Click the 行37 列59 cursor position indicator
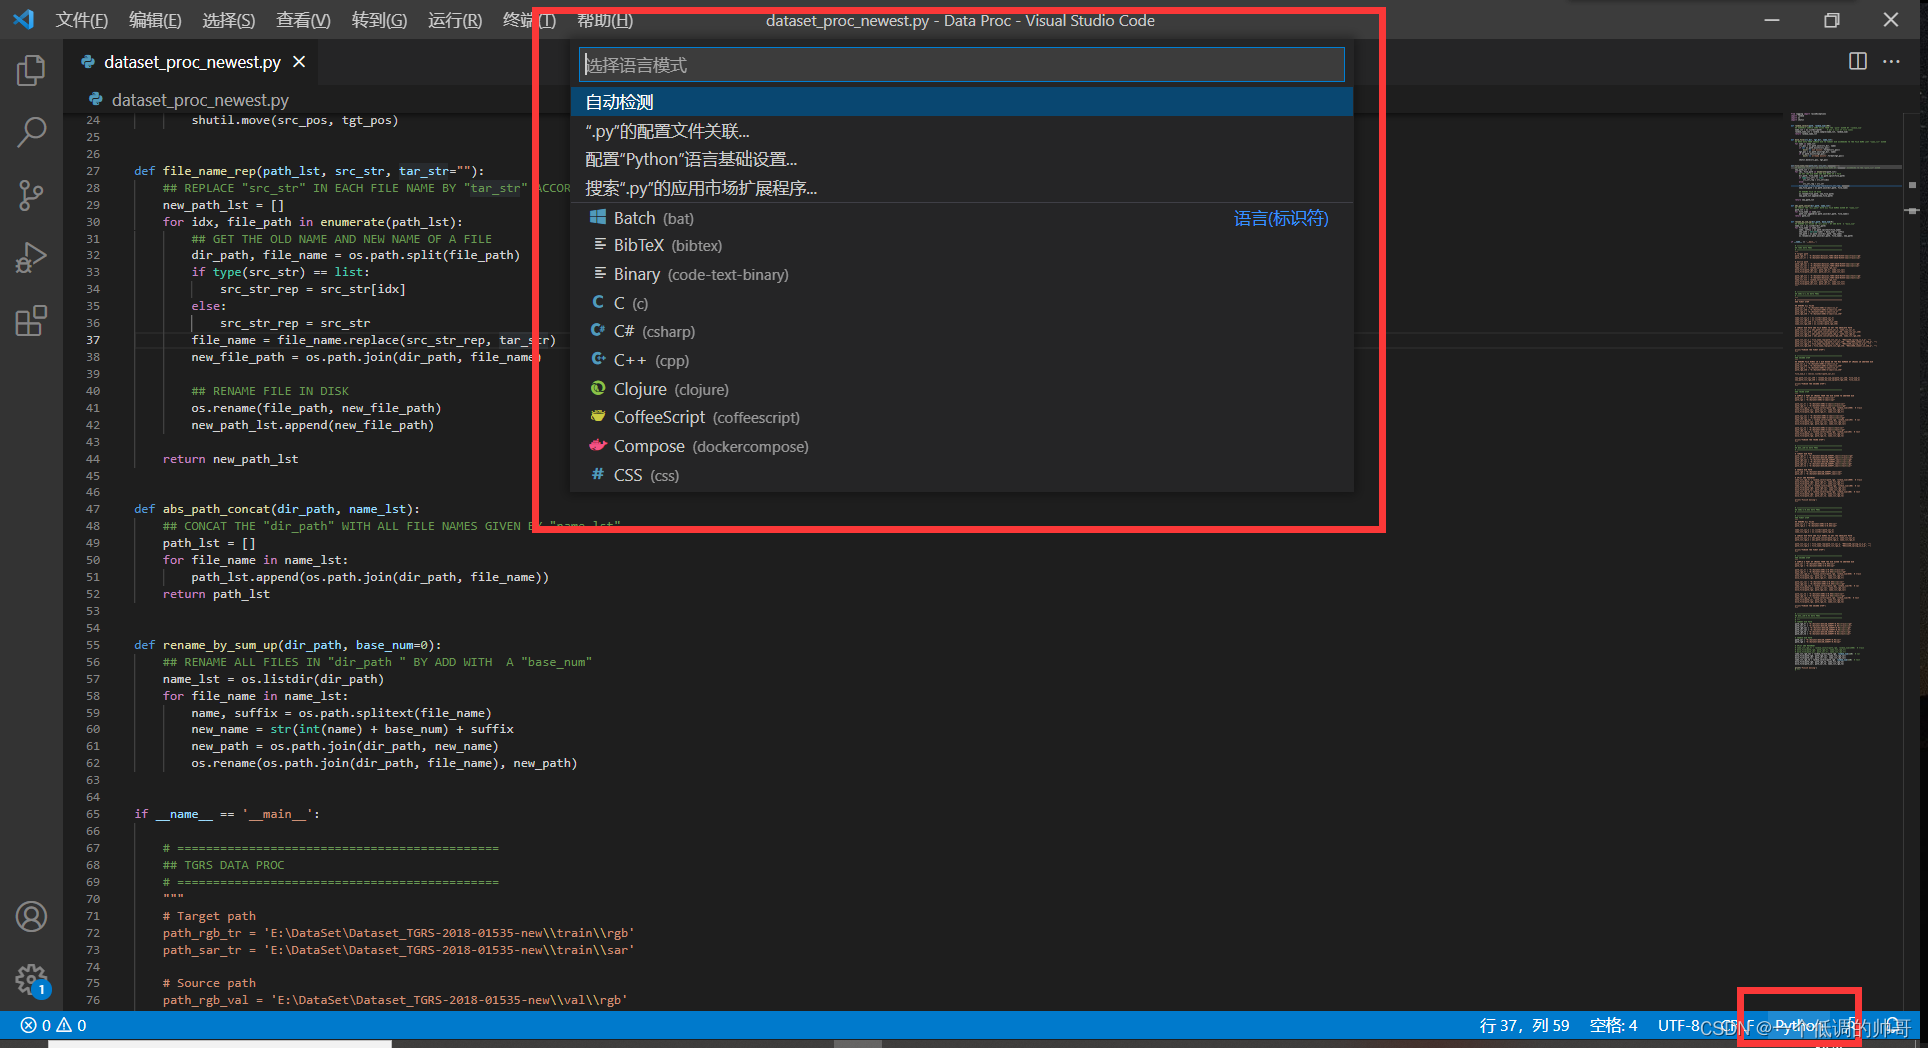The width and height of the screenshot is (1928, 1048). pos(1524,1025)
